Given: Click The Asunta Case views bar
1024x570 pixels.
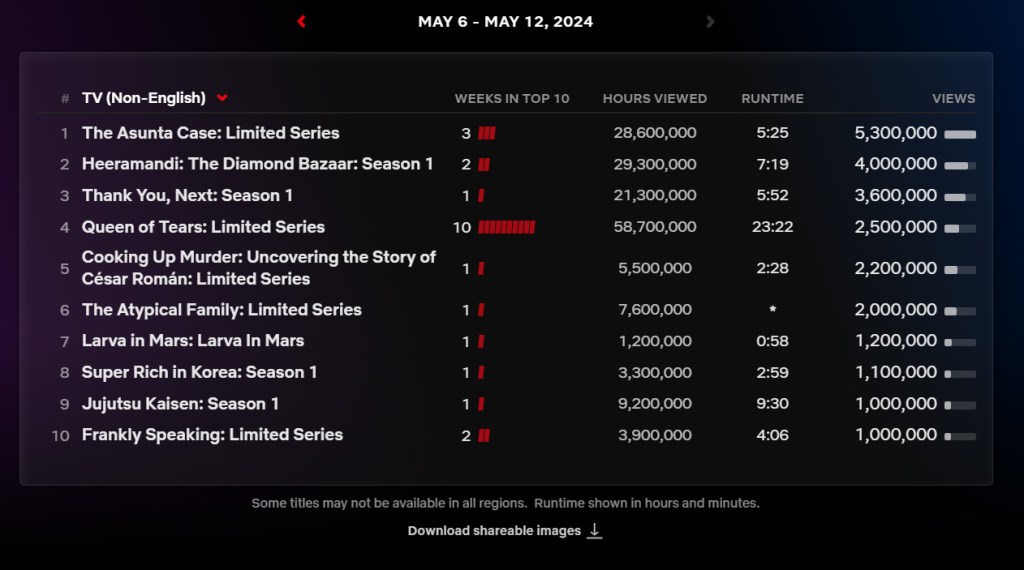Looking at the screenshot, I should tap(960, 134).
